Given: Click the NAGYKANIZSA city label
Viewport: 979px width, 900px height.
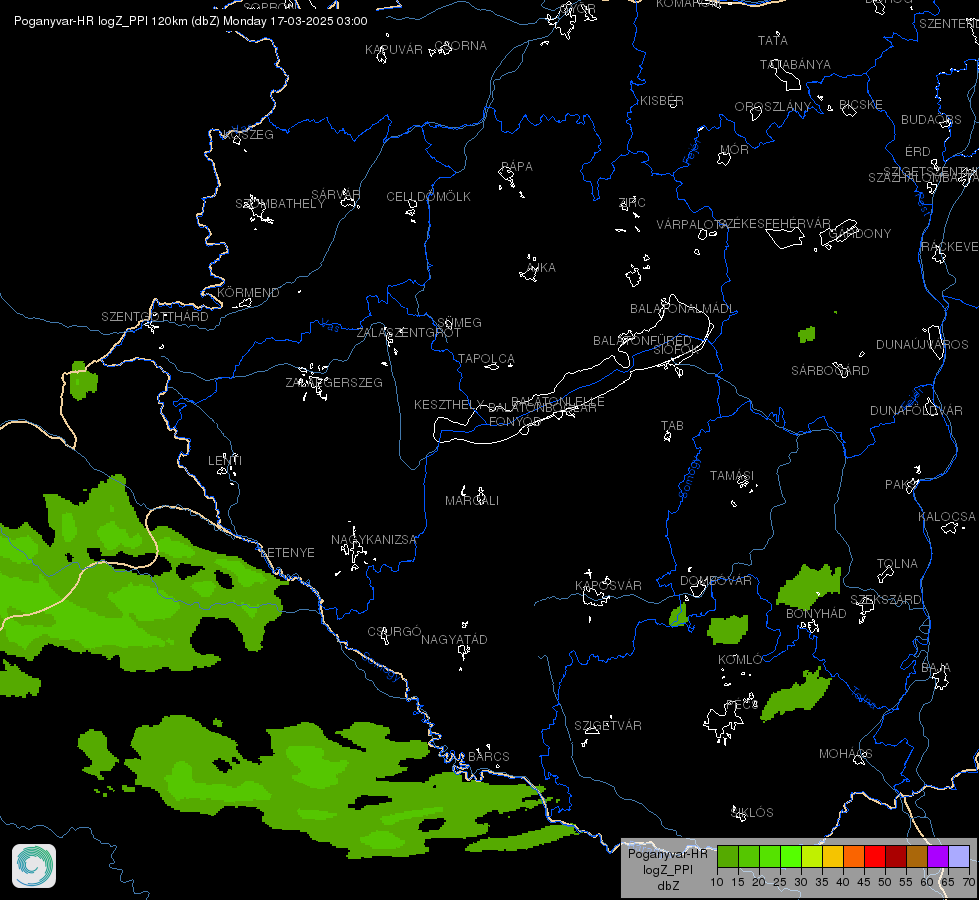Looking at the screenshot, I should 373,540.
